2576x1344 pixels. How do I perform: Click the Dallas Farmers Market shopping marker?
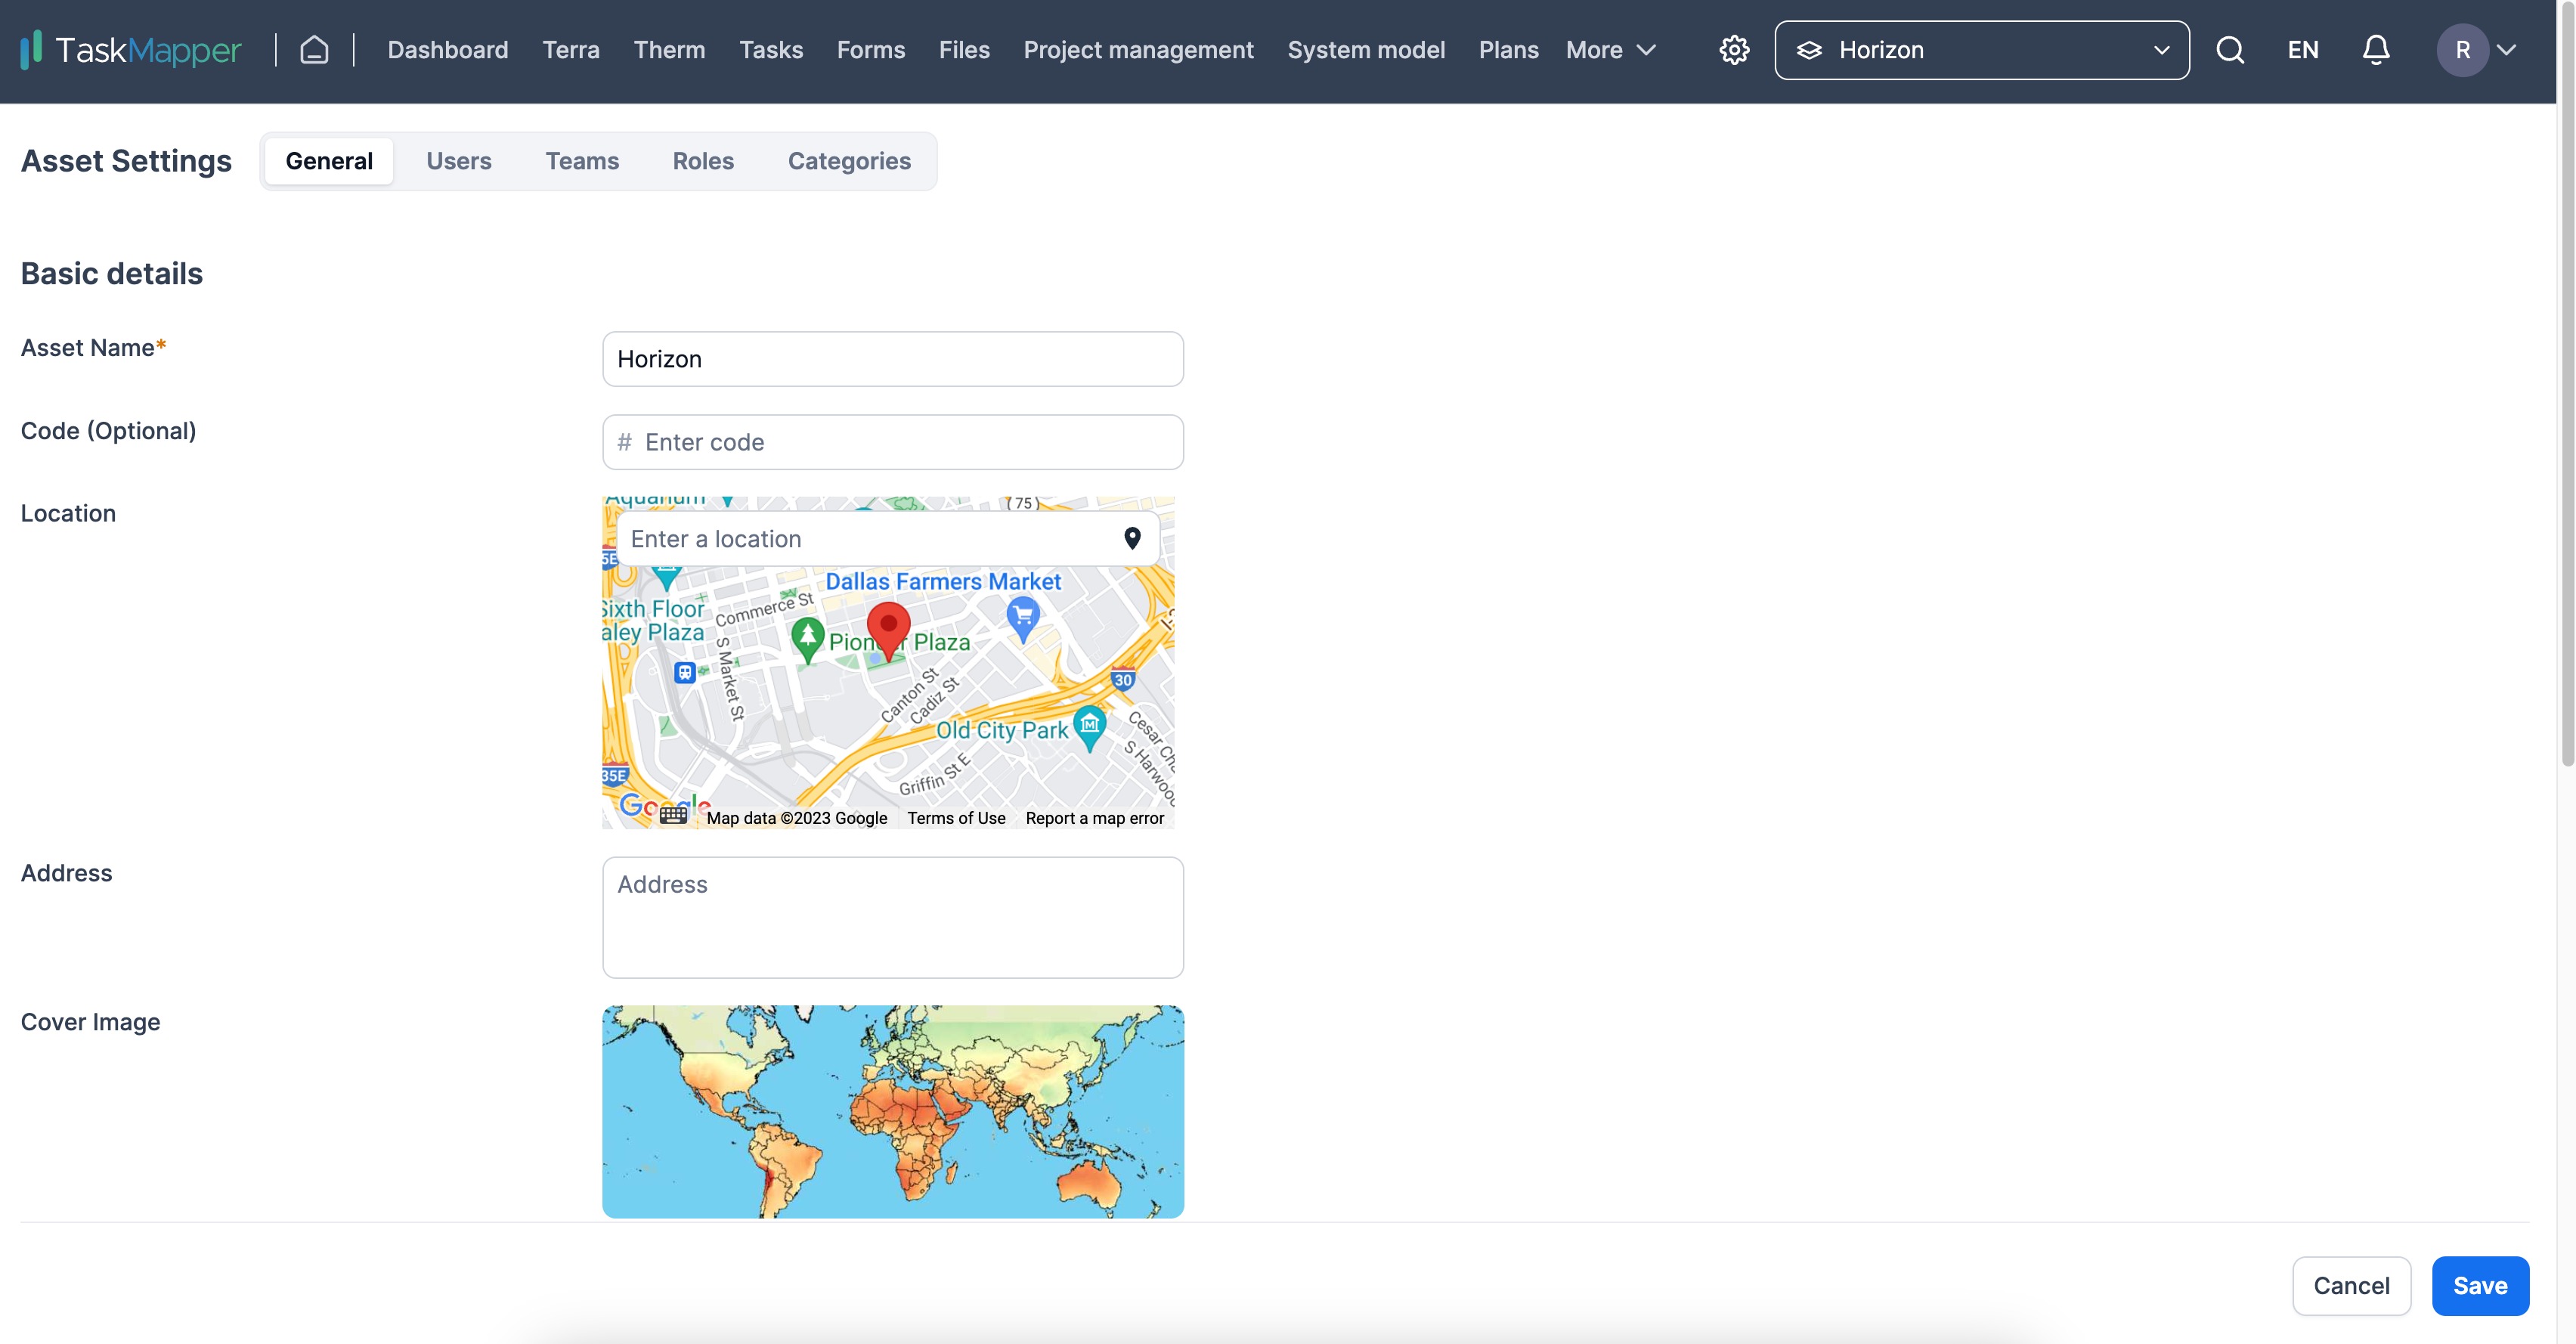pyautogui.click(x=1022, y=618)
